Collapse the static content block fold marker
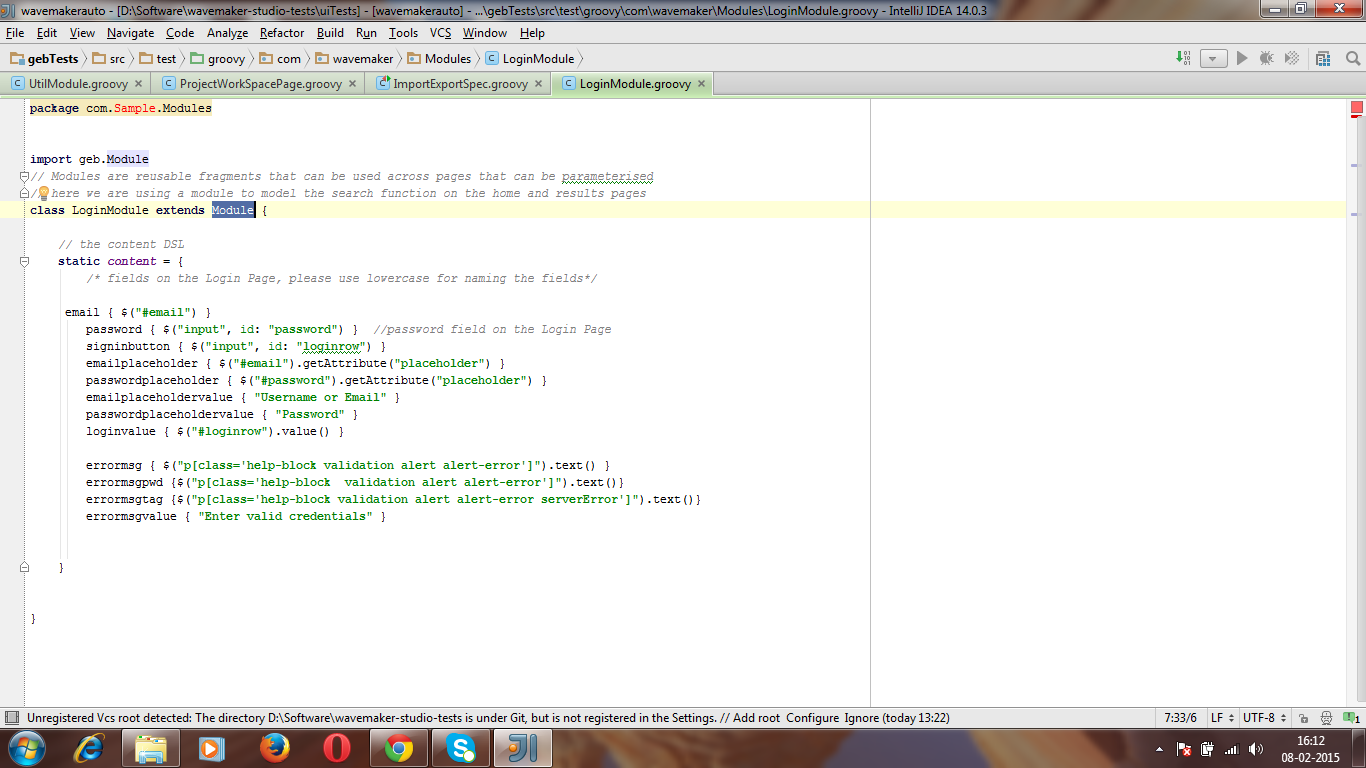This screenshot has width=1366, height=768. point(25,261)
